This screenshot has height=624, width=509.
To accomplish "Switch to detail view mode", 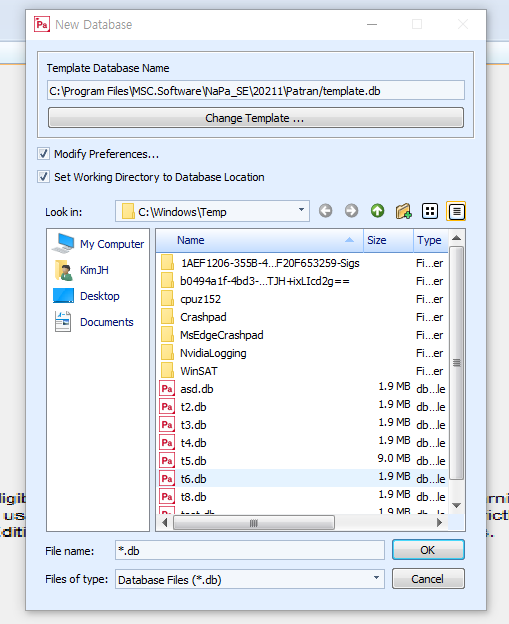I will [x=456, y=211].
